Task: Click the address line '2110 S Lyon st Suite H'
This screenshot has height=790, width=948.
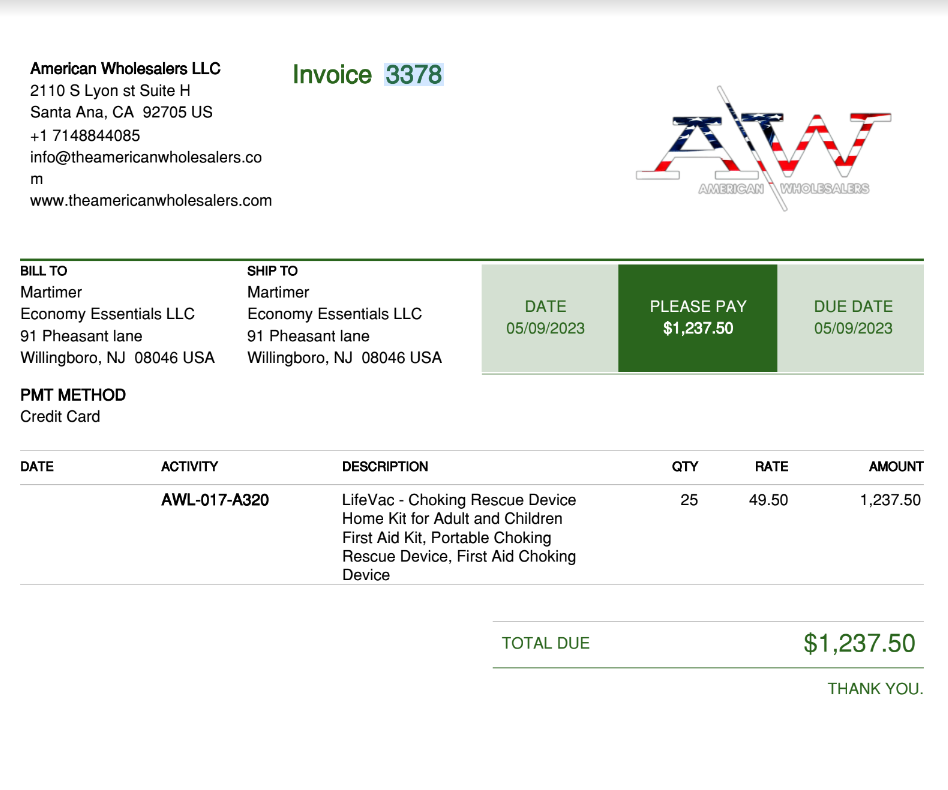Action: coord(110,91)
